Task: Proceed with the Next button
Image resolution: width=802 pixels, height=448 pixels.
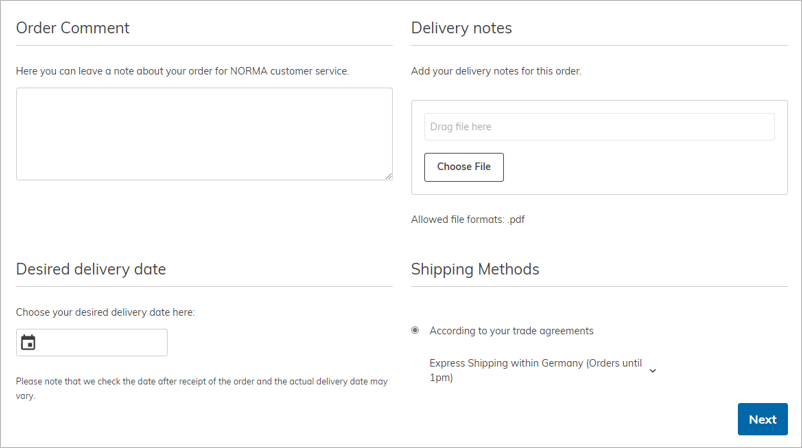Action: 763,419
